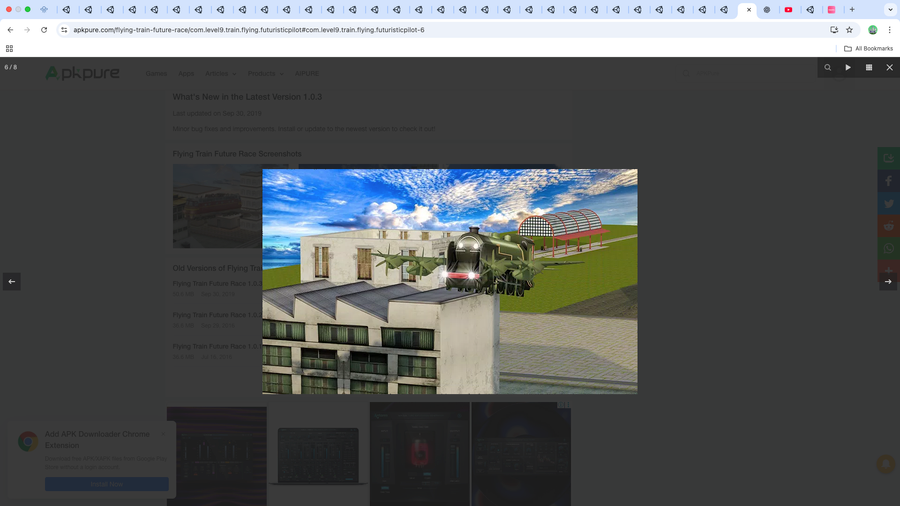View site information icon in address bar
The height and width of the screenshot is (506, 900).
tap(64, 30)
